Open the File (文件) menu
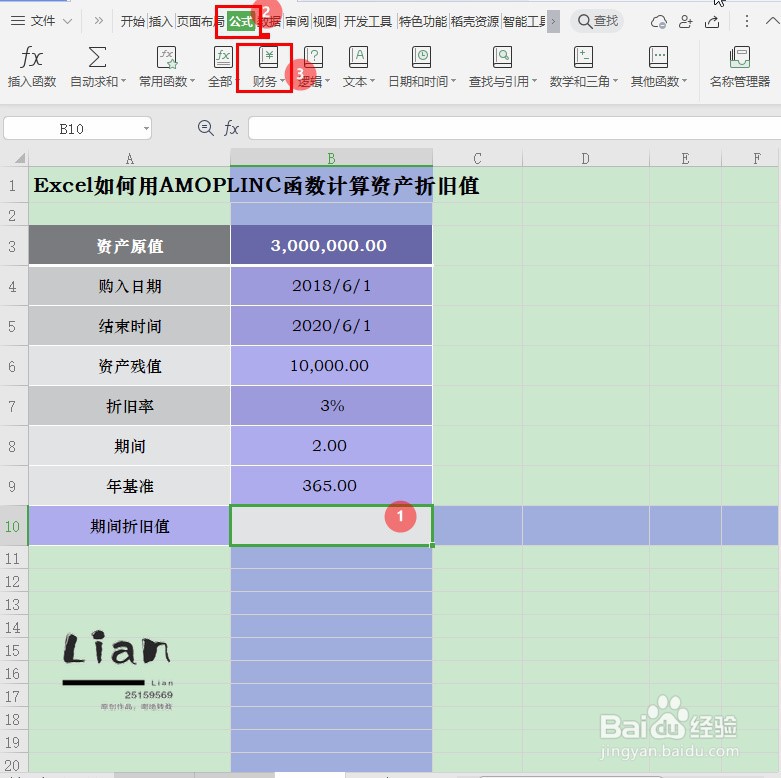 [x=42, y=21]
